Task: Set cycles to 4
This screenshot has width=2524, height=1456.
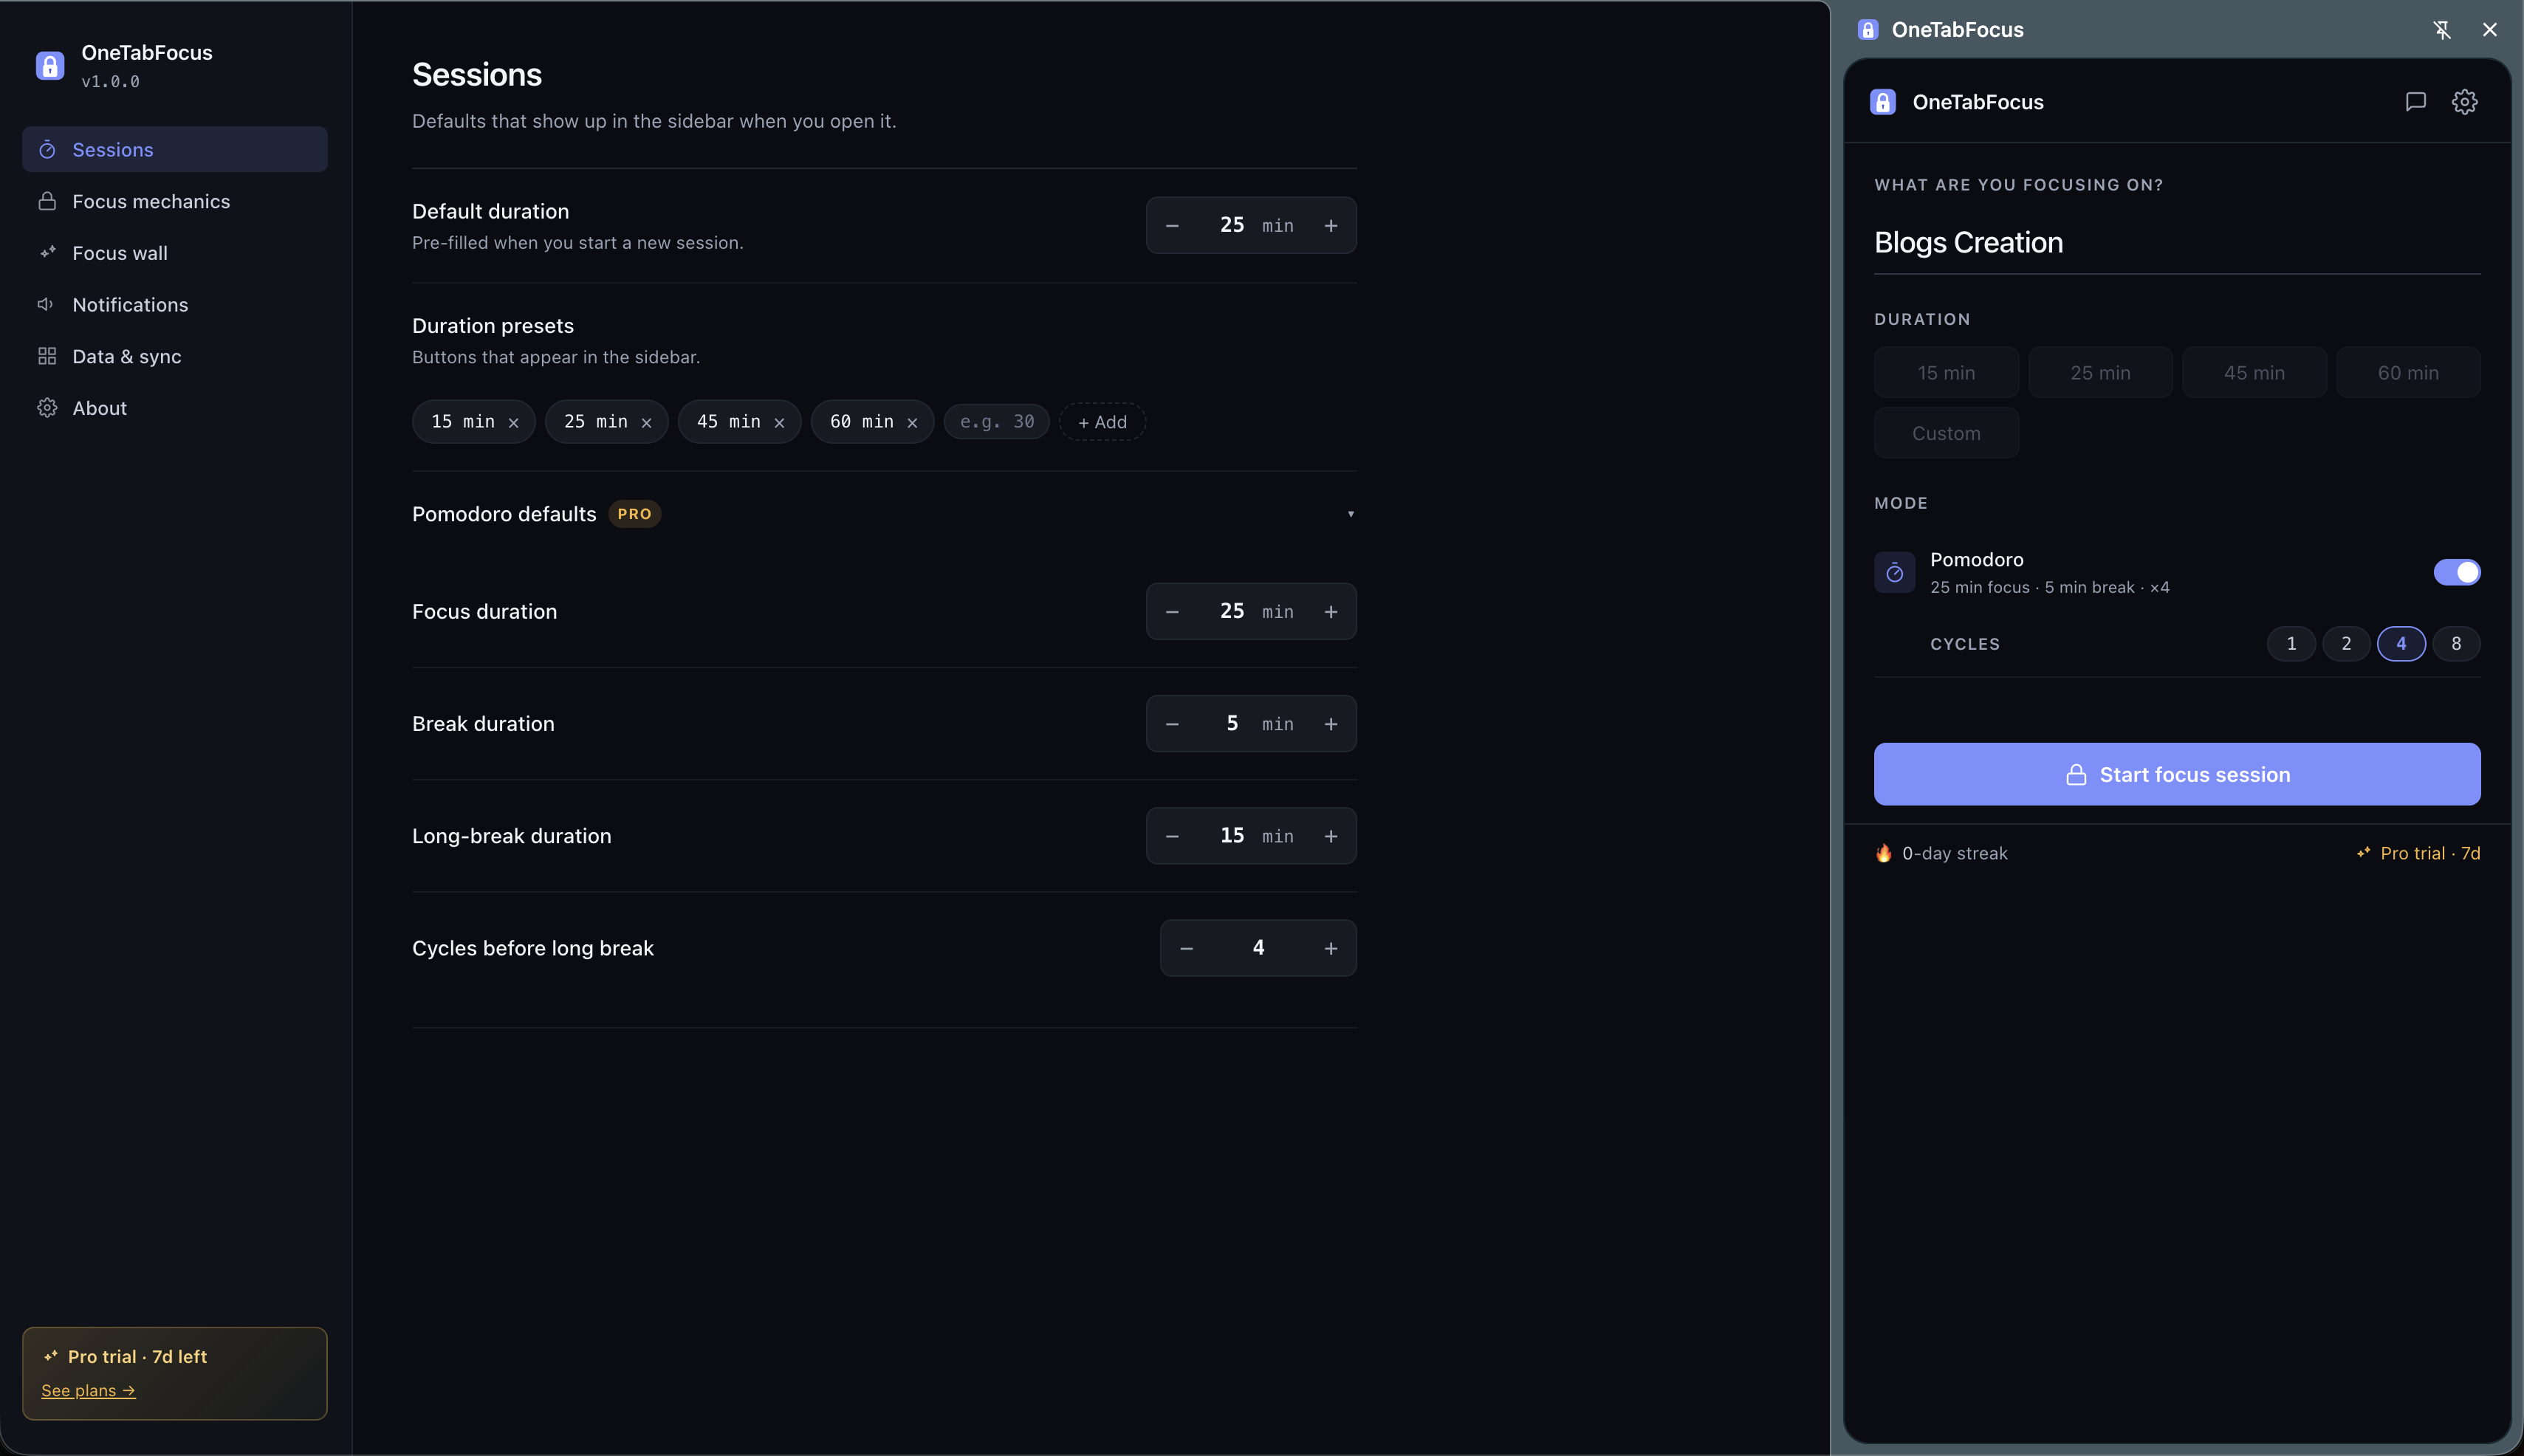Action: (2401, 644)
